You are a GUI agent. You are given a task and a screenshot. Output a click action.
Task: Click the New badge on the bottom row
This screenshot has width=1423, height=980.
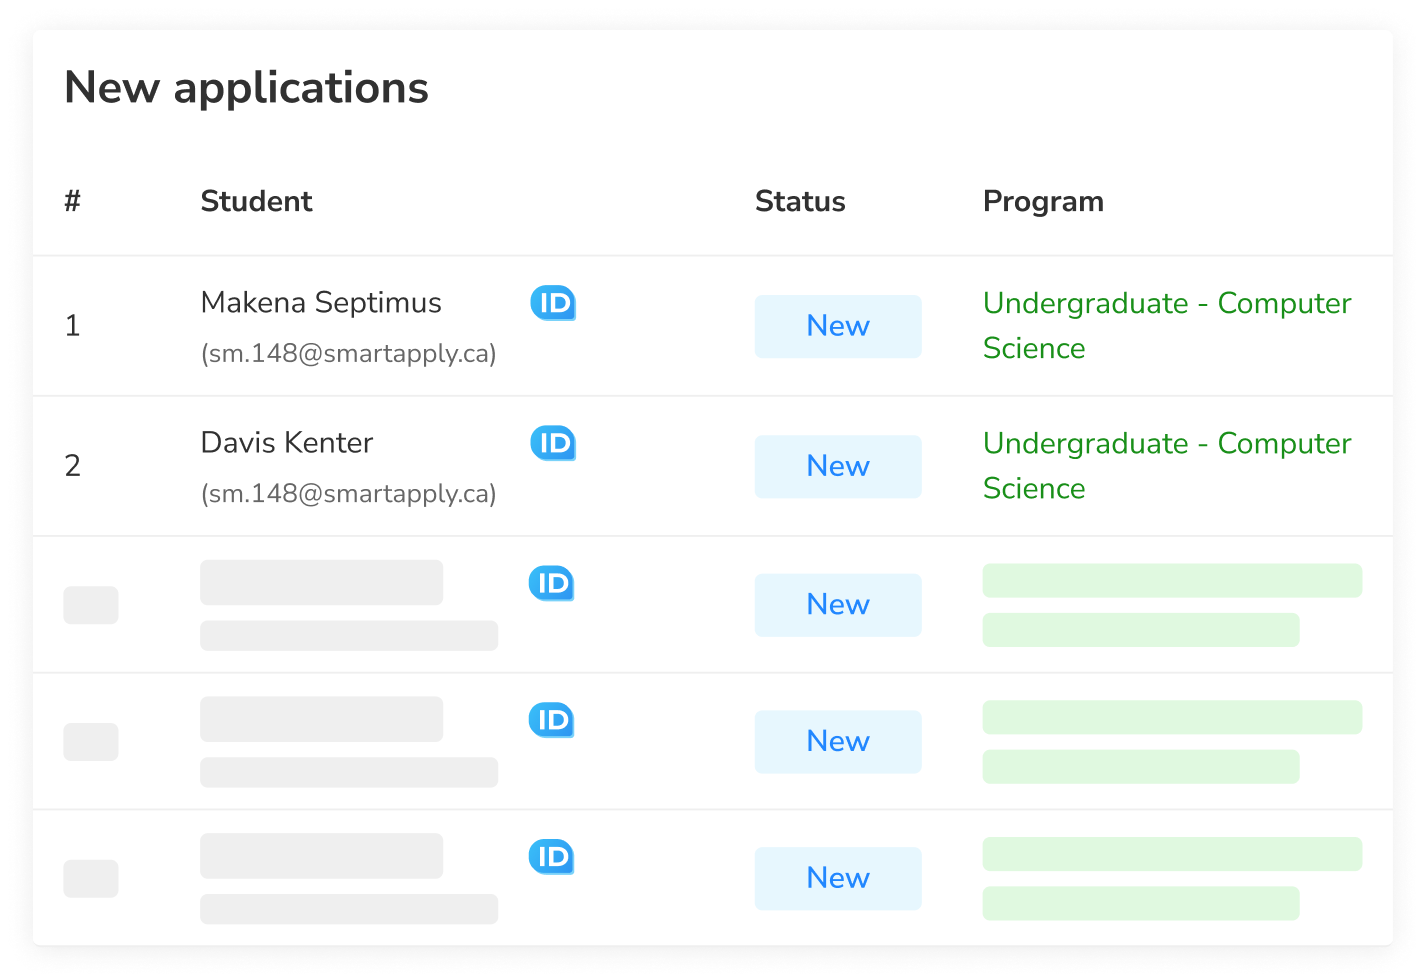tap(837, 878)
